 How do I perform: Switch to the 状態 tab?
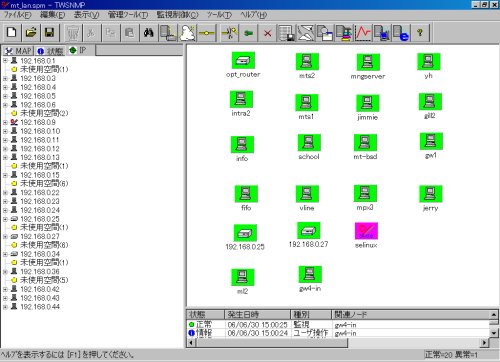pos(50,51)
